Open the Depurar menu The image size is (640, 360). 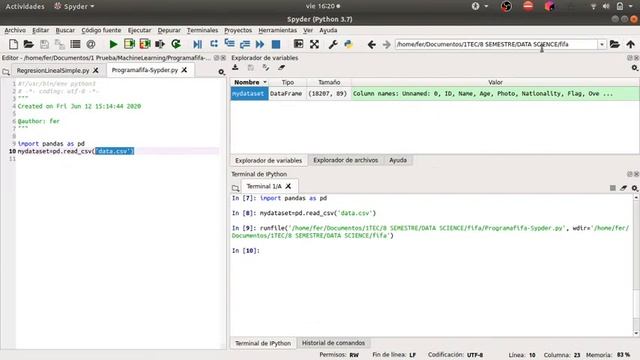click(x=169, y=30)
